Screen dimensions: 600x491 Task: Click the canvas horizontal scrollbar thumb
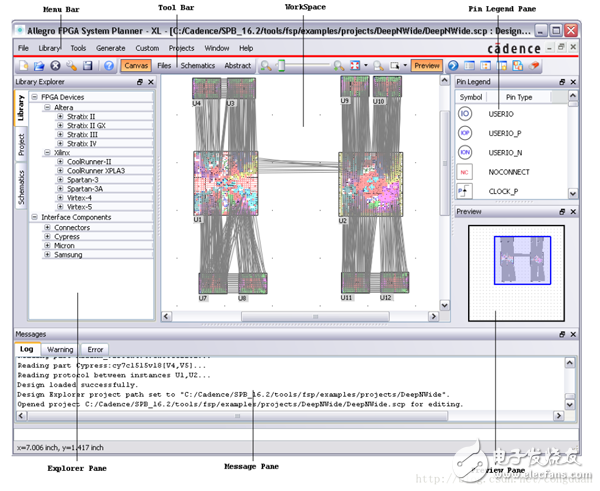(x=315, y=316)
